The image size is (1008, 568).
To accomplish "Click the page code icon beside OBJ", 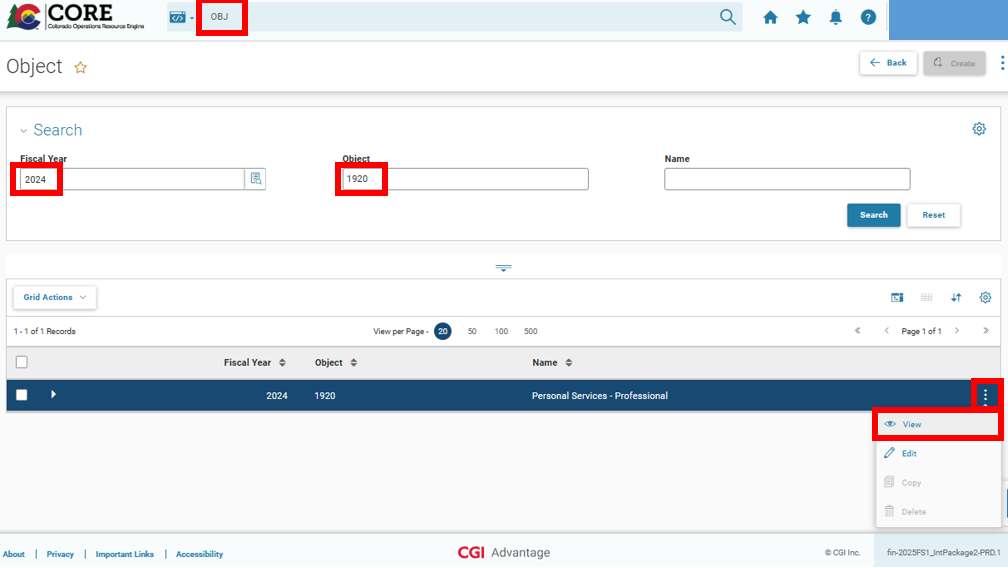I will tap(177, 17).
